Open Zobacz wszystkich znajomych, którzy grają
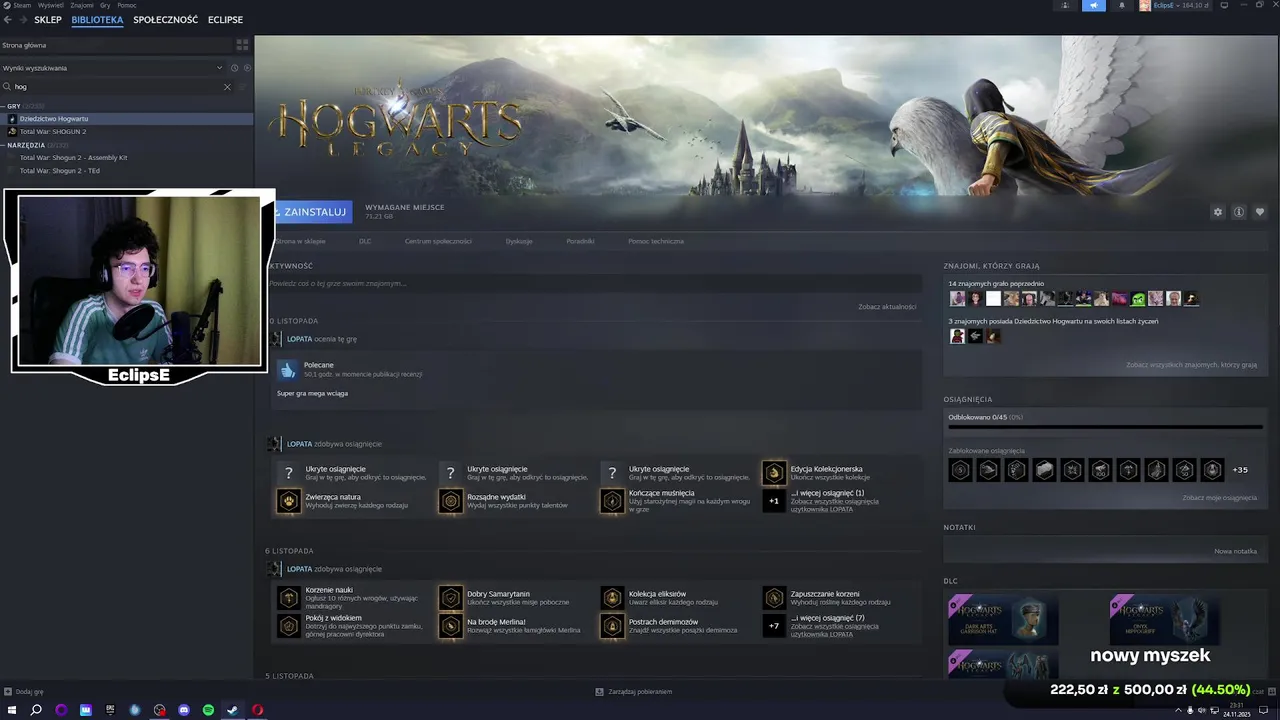 pos(1191,365)
